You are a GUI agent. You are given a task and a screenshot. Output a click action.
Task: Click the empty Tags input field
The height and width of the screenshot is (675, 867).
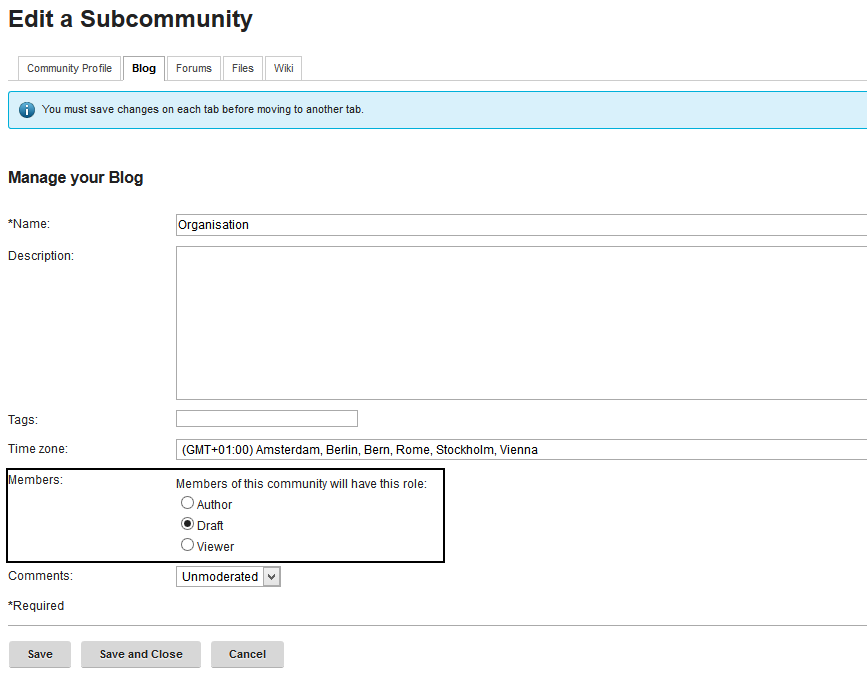coord(267,419)
